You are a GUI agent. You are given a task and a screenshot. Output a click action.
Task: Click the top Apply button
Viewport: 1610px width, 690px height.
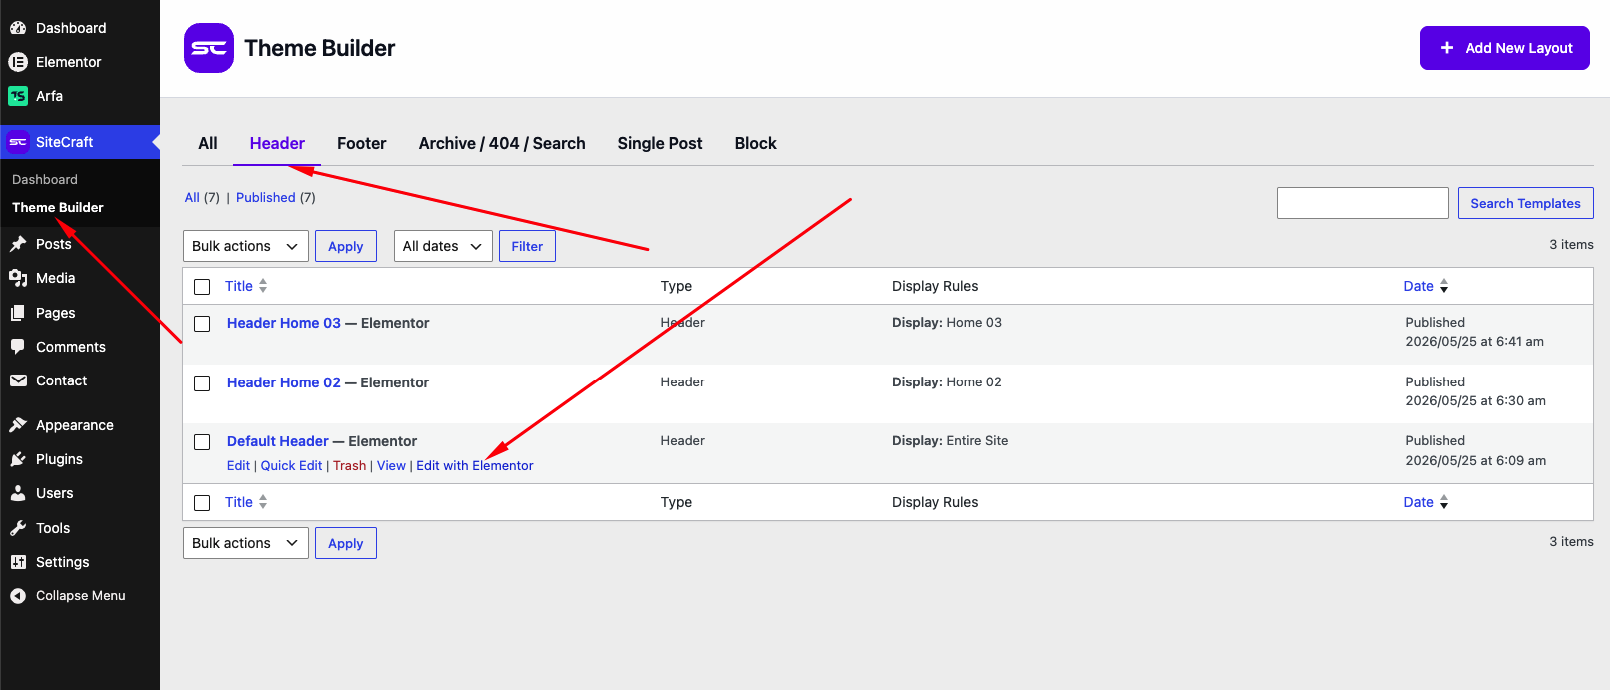(x=346, y=246)
